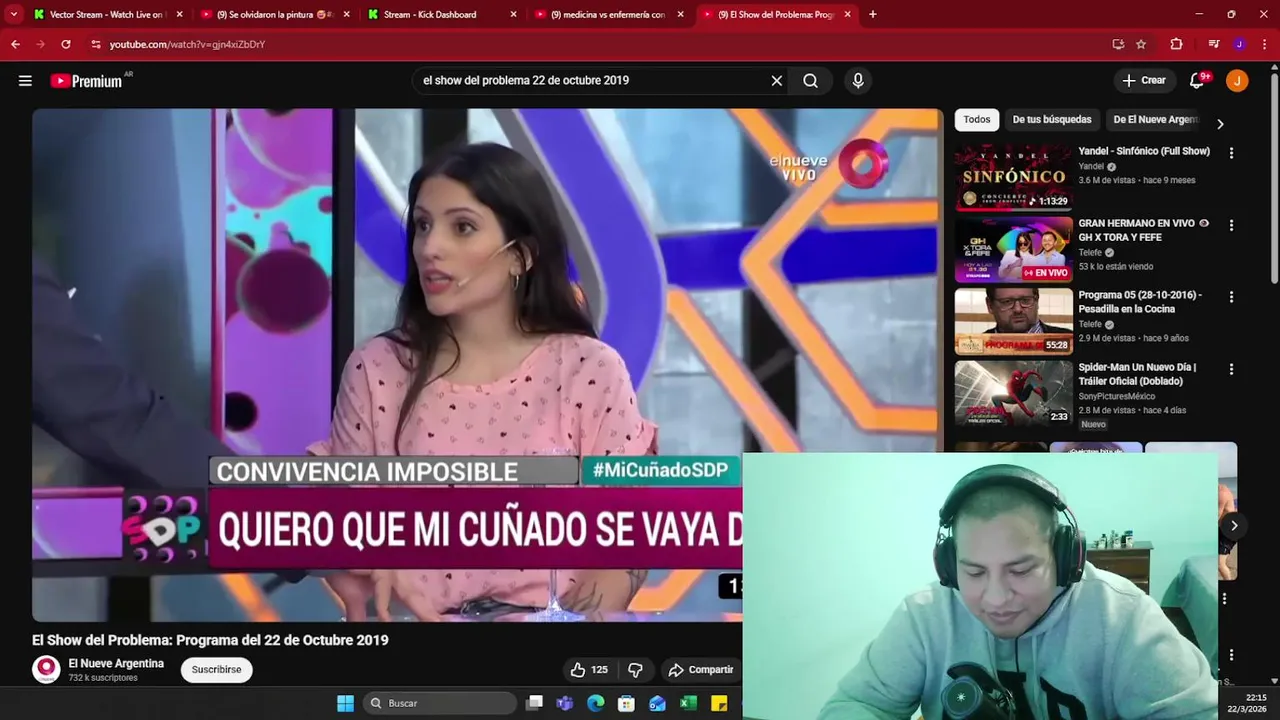Launch Microsoft Teams from the taskbar
Viewport: 1280px width, 720px height.
tap(565, 703)
